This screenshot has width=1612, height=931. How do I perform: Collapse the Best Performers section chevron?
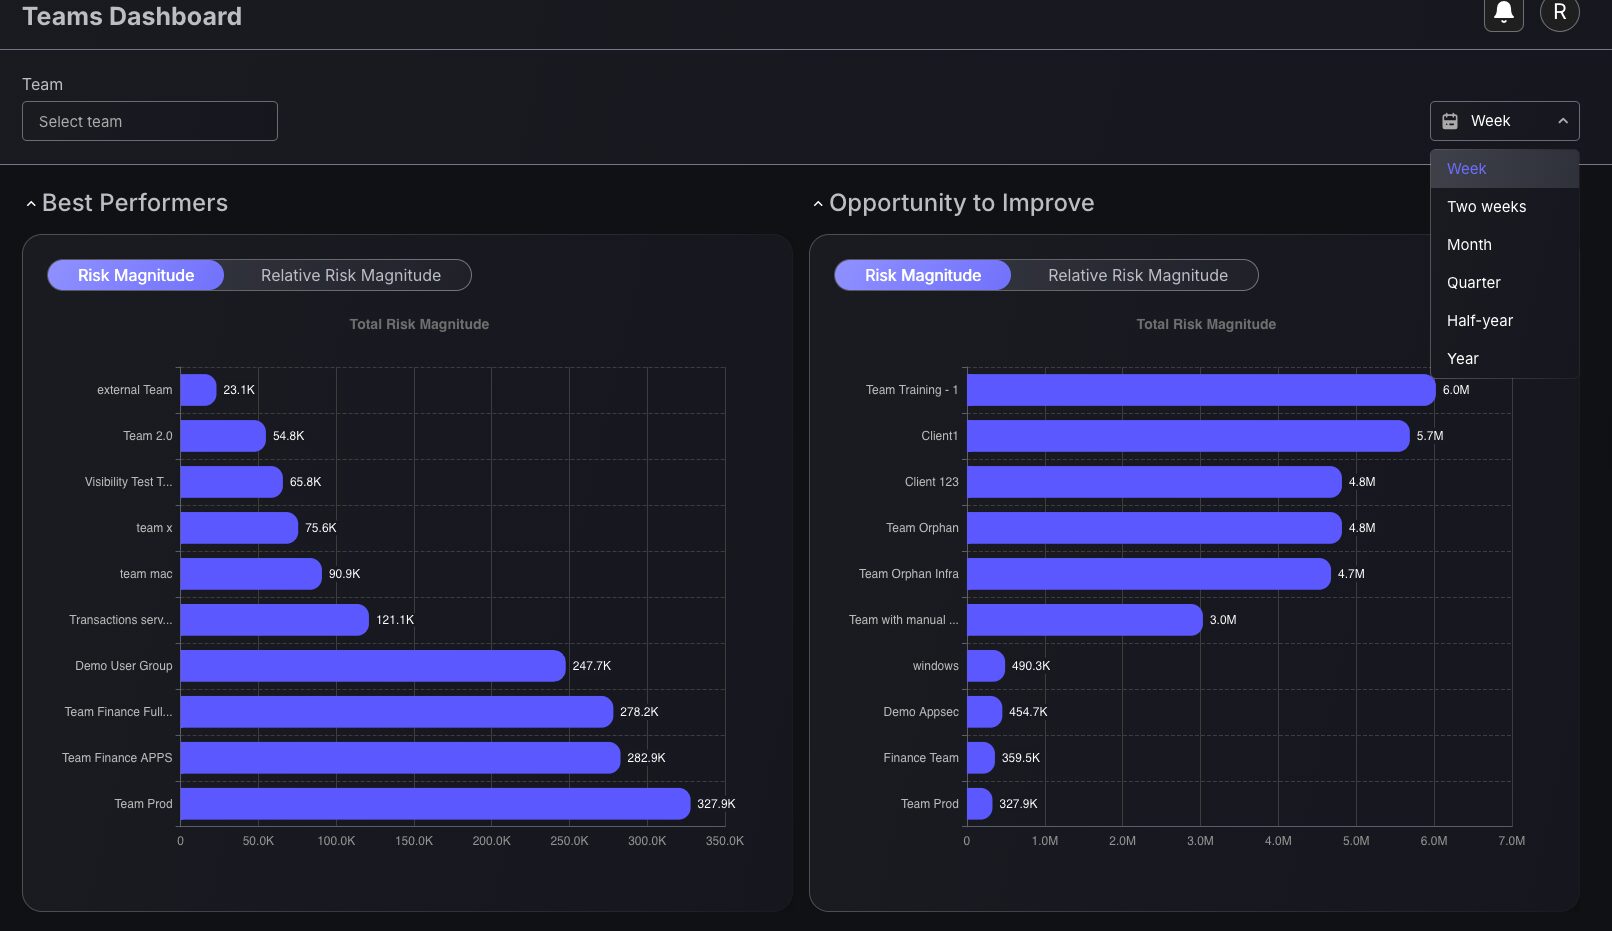click(31, 204)
